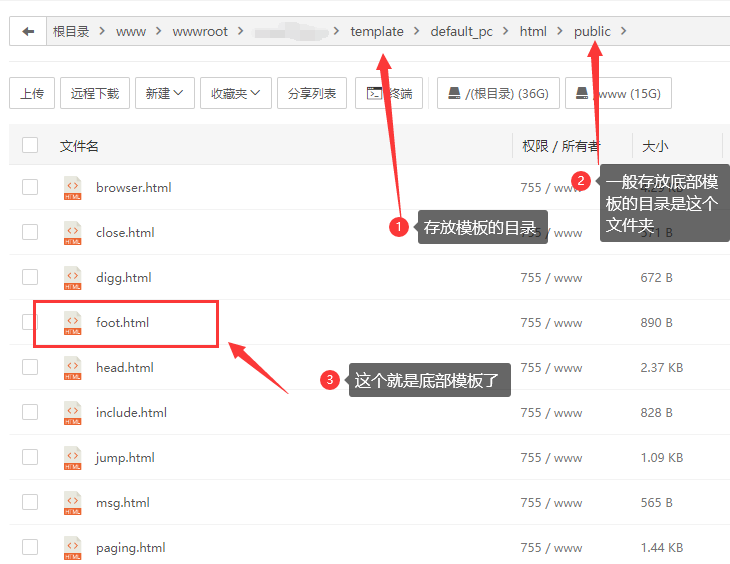Open the foot.html file icon

pos(73,323)
